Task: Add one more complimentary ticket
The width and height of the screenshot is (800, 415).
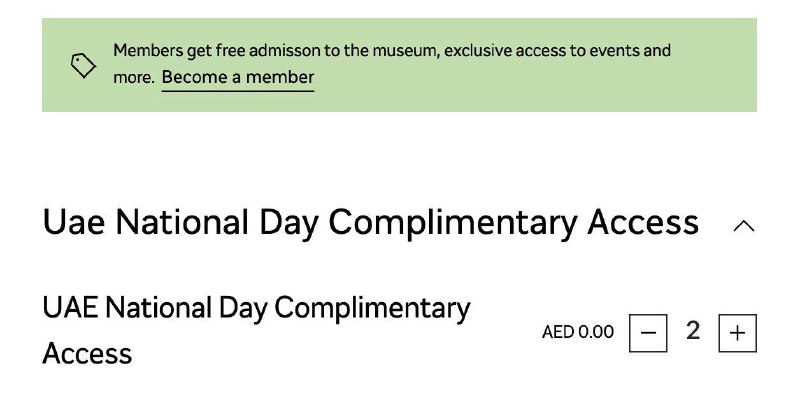Action: [x=737, y=333]
